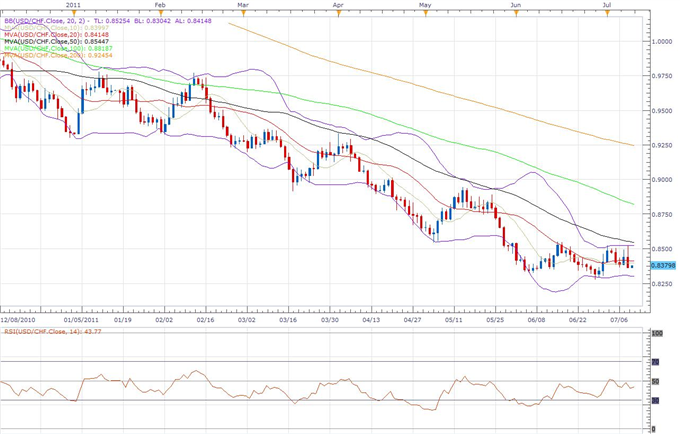Screen dimensions: 680x434
Task: Click the 0.9750 price axis label
Action: click(x=663, y=76)
